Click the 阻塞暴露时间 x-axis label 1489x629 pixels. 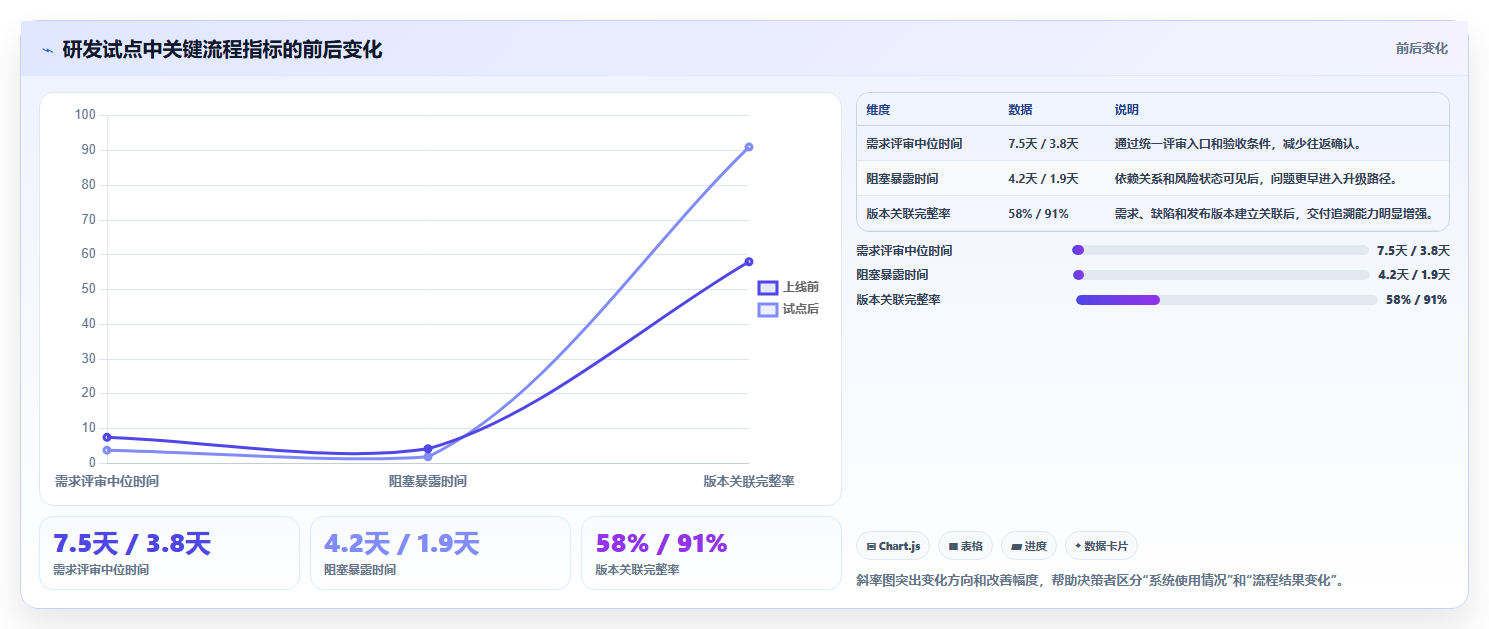428,481
